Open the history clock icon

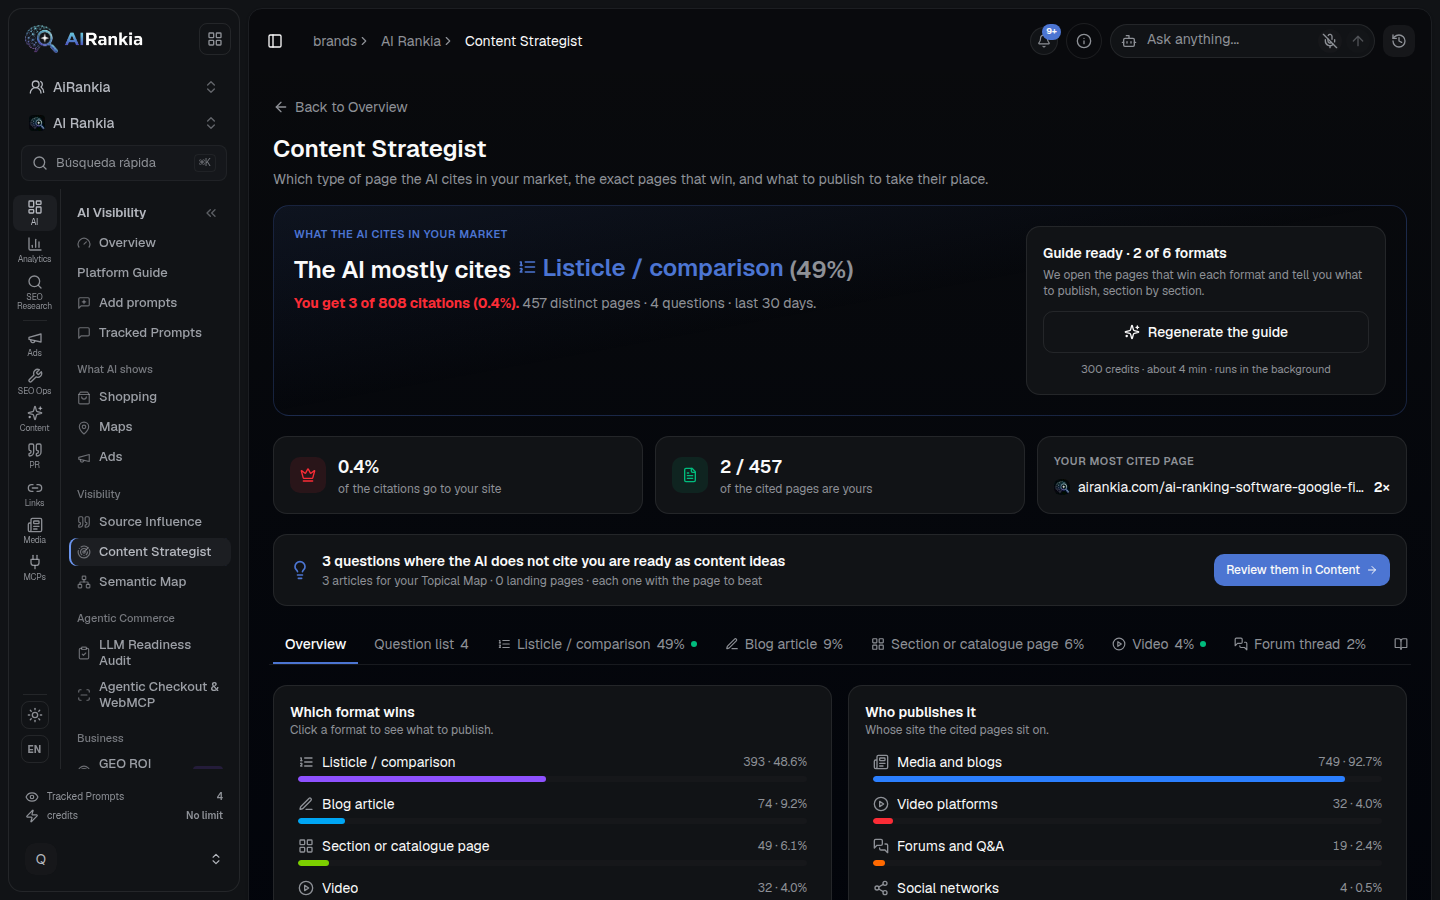point(1399,41)
